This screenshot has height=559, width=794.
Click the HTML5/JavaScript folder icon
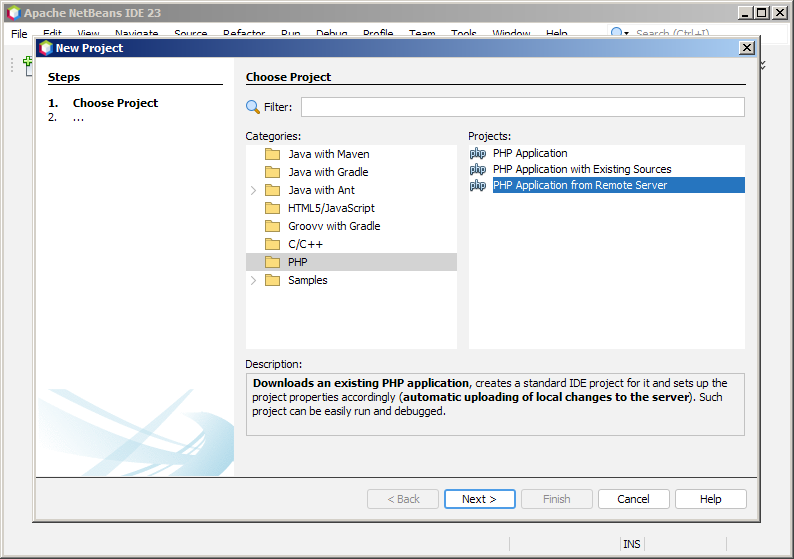pos(272,208)
